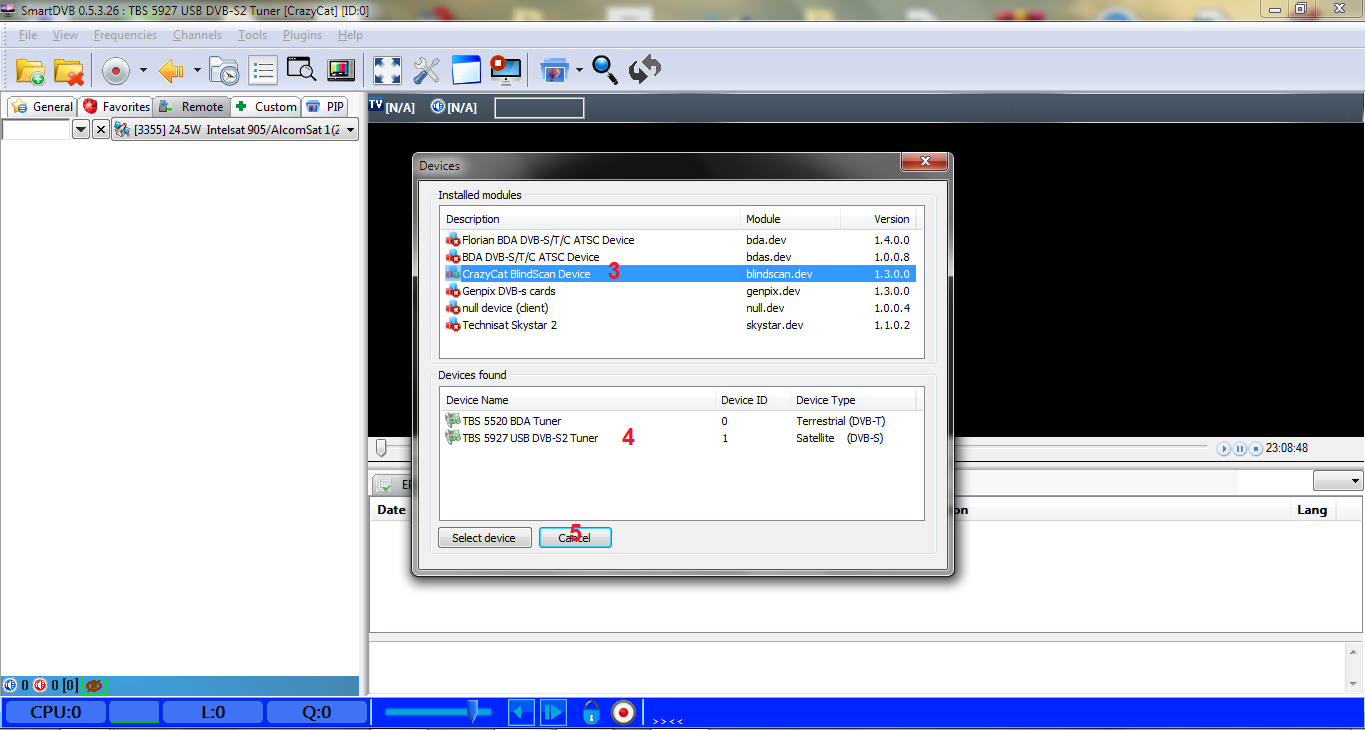Click the bottom bar record button

click(623, 712)
